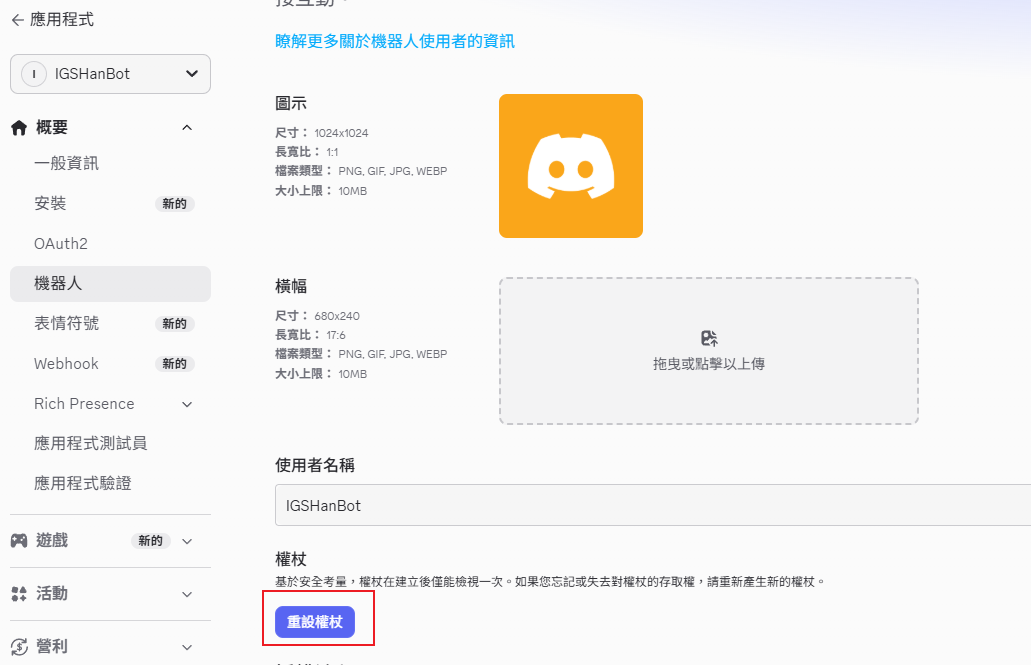Click 應用程式 back link text

click(62, 20)
